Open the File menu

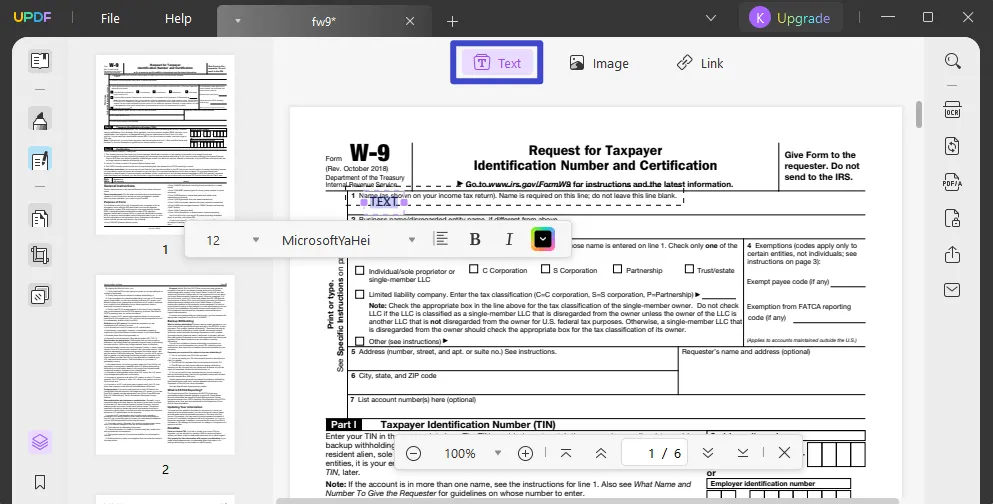tap(110, 18)
